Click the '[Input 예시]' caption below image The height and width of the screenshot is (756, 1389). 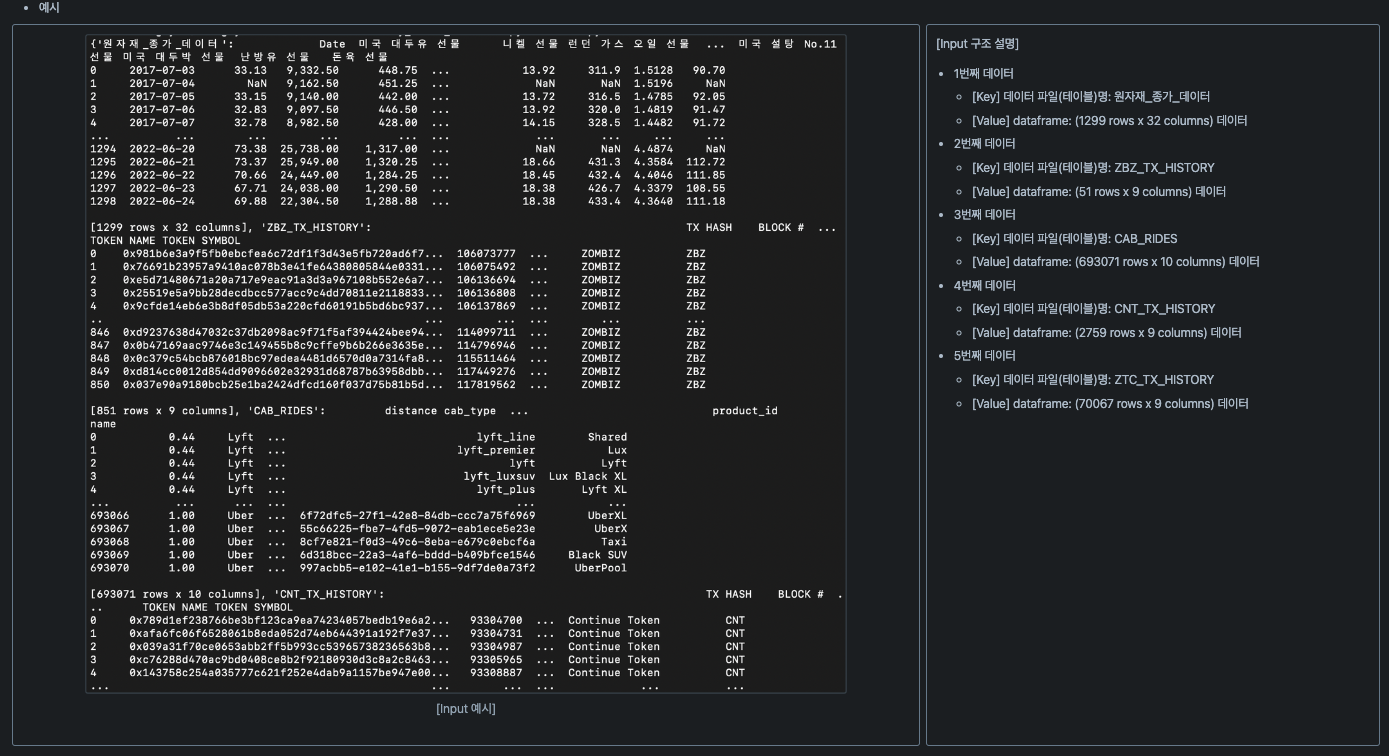[x=465, y=709]
